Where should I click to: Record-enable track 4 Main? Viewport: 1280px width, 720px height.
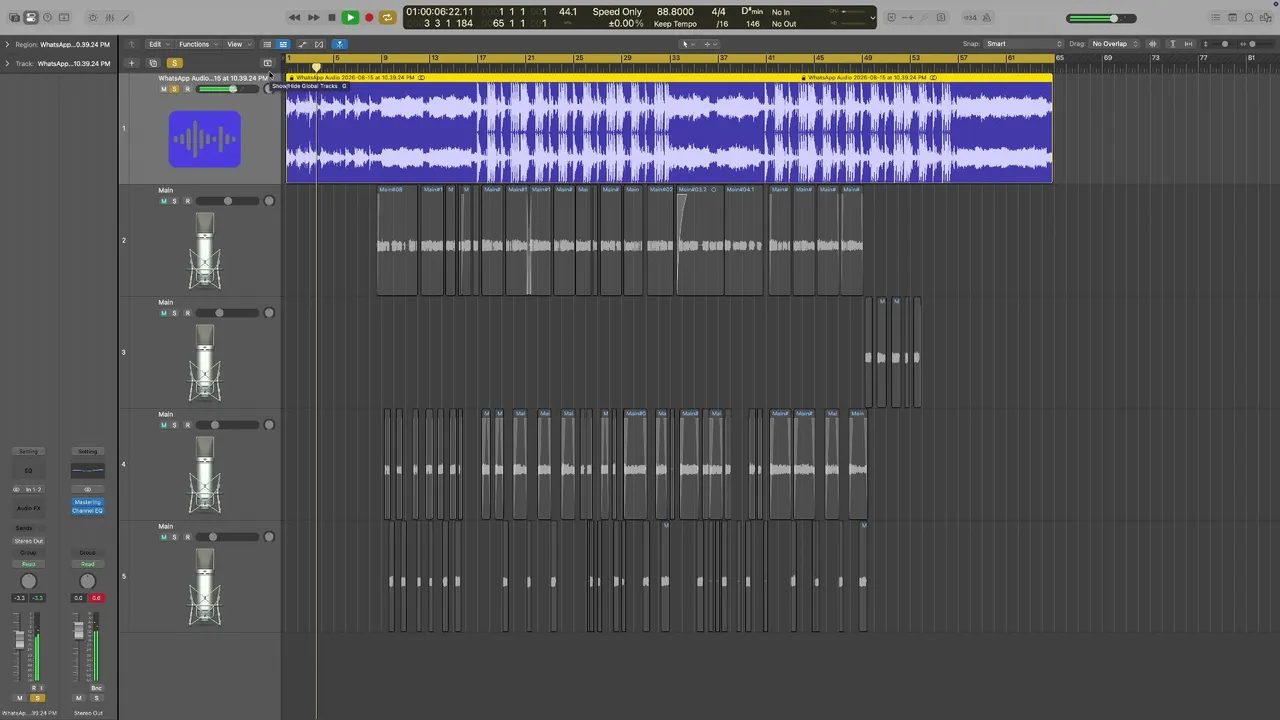tap(186, 425)
